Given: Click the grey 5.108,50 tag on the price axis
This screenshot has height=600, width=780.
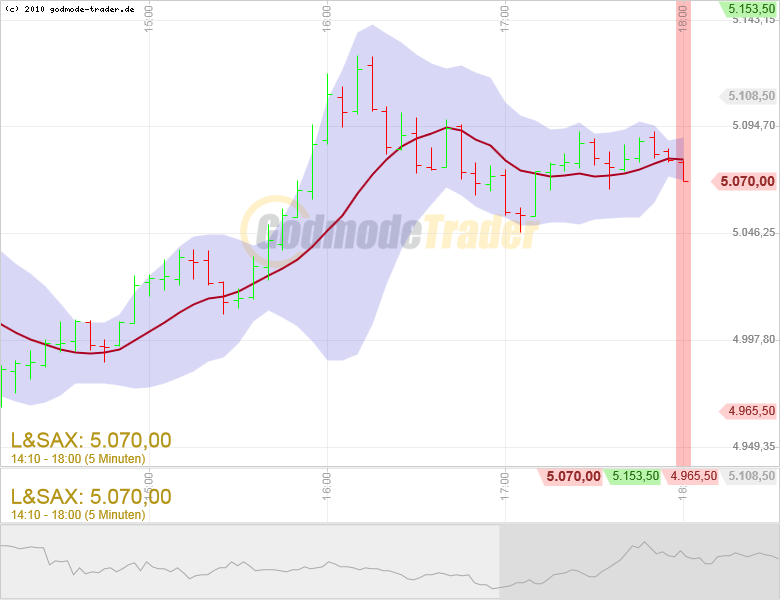Looking at the screenshot, I should click(x=748, y=96).
